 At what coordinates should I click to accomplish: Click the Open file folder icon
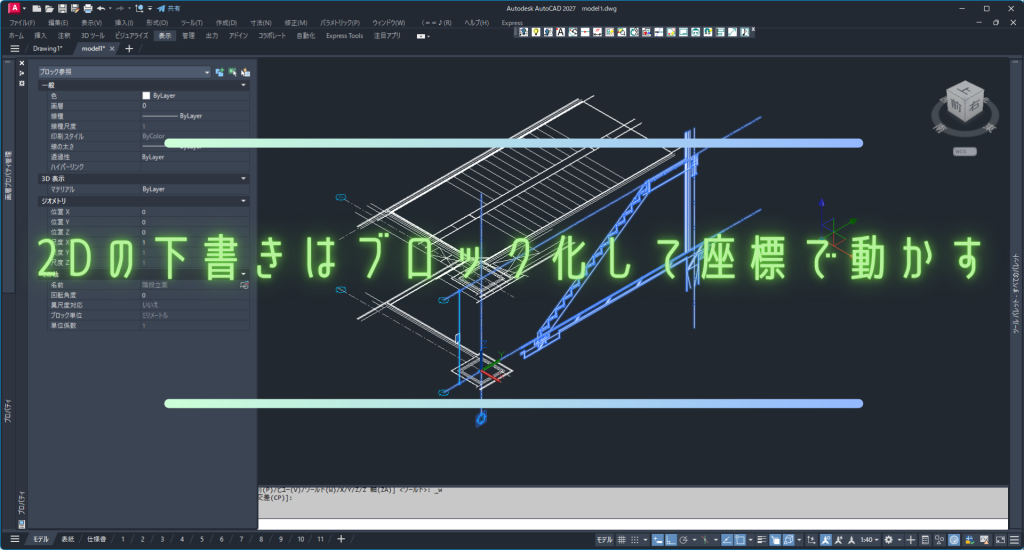49,8
